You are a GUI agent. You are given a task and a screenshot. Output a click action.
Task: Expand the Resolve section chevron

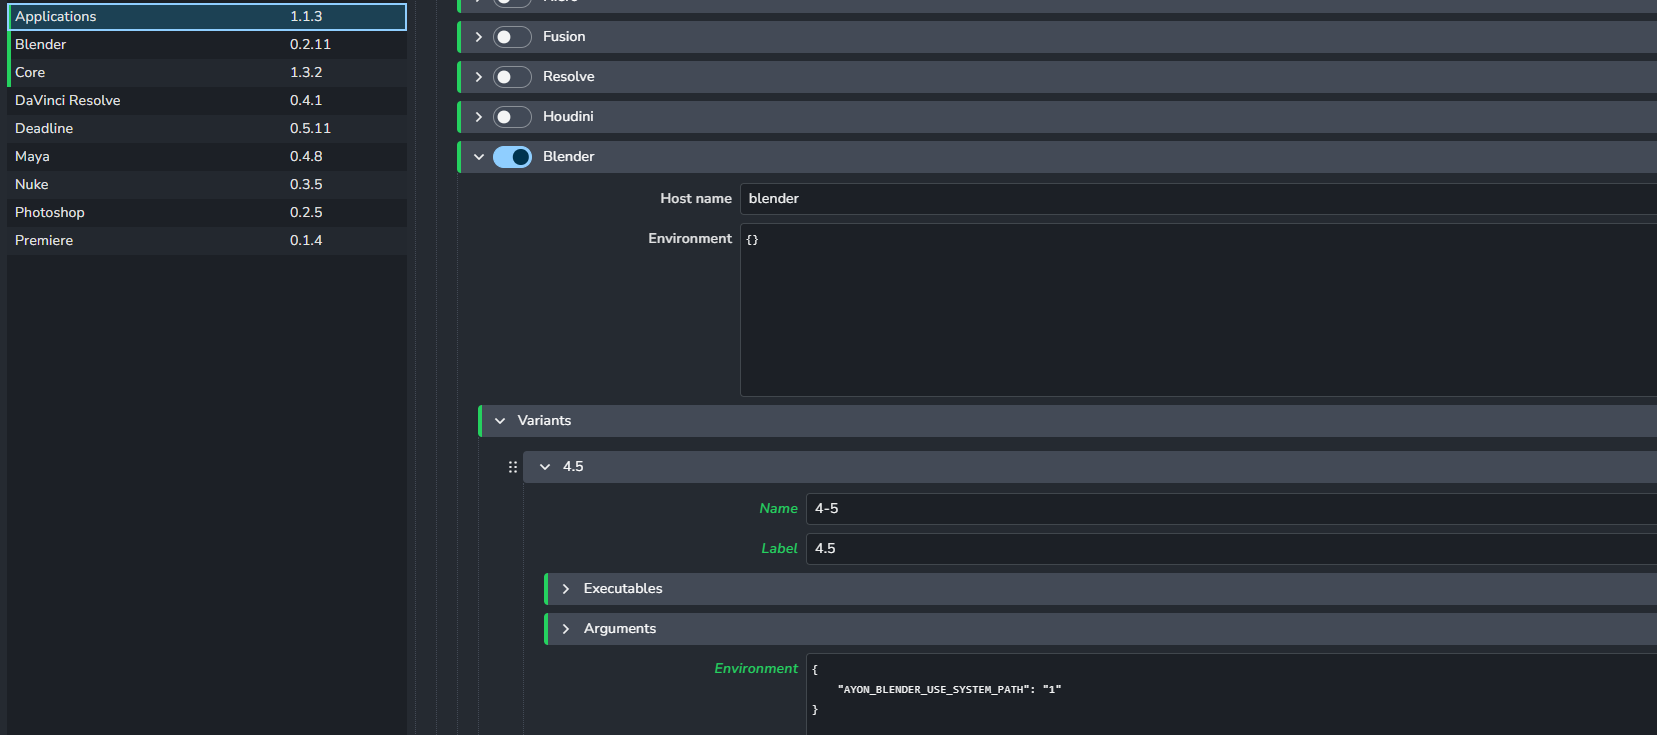click(479, 77)
